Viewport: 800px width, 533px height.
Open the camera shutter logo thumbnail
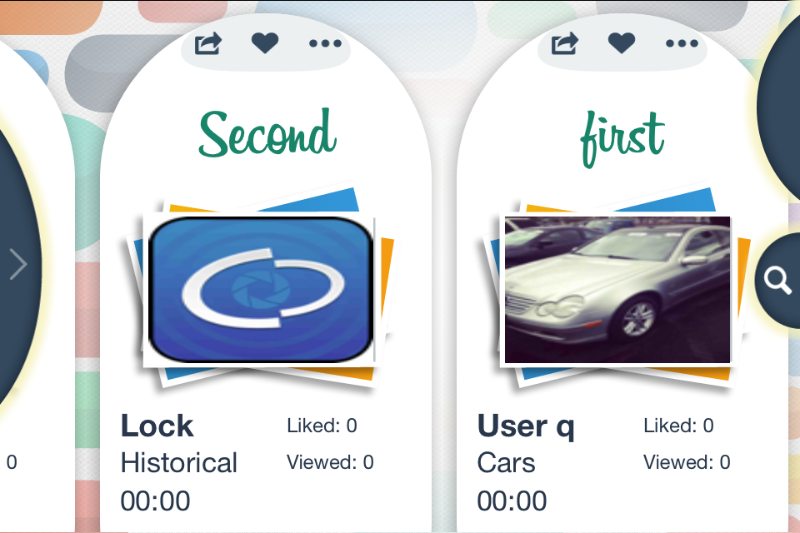(260, 289)
